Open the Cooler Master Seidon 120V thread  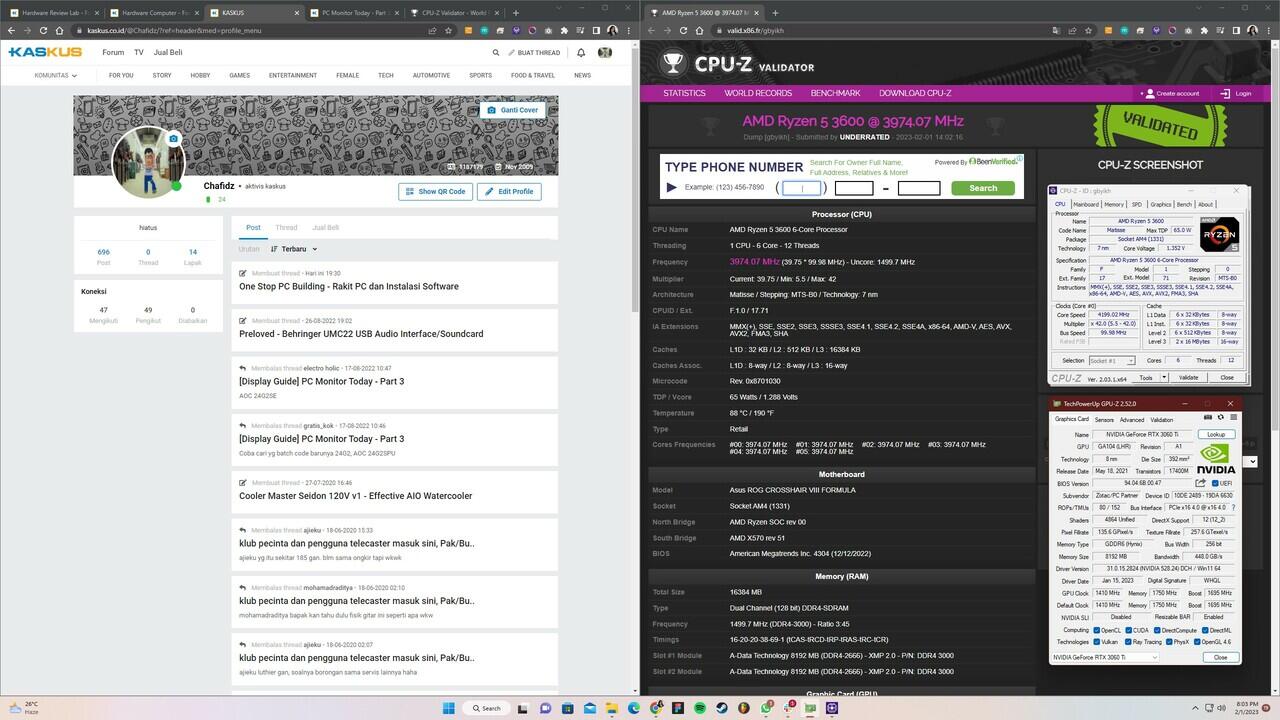click(x=355, y=496)
